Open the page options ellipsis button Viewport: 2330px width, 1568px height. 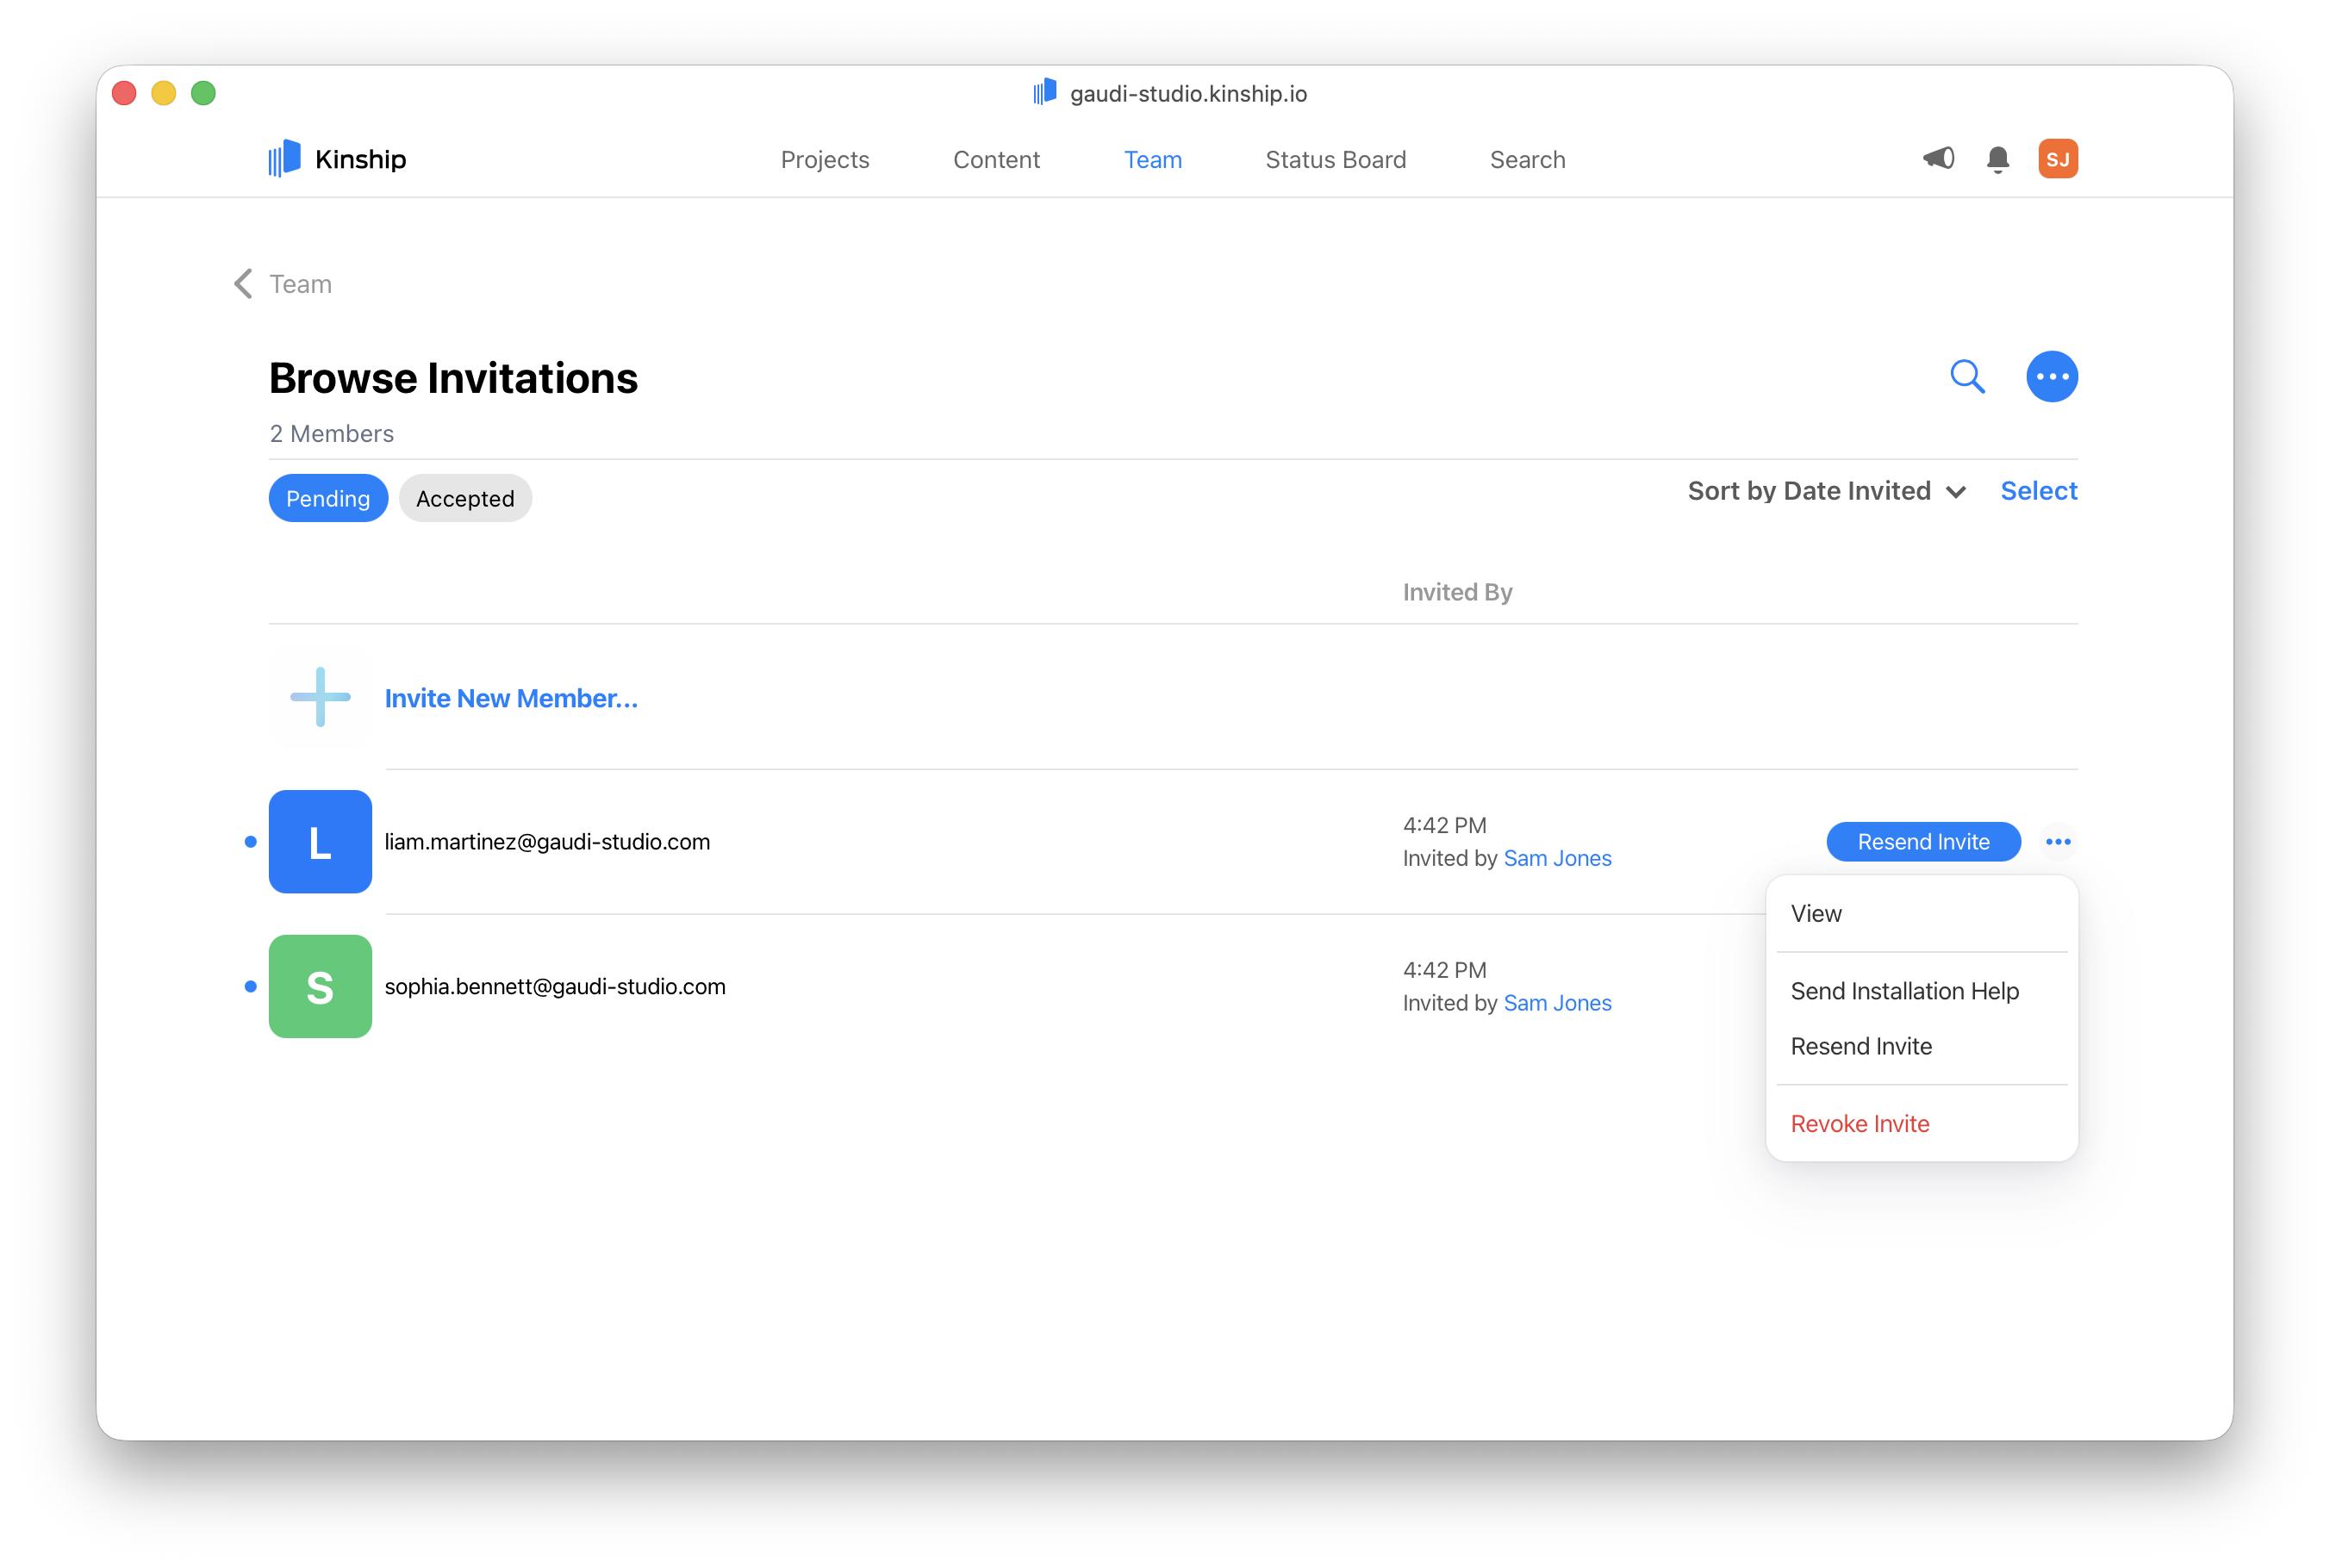[x=2052, y=377]
